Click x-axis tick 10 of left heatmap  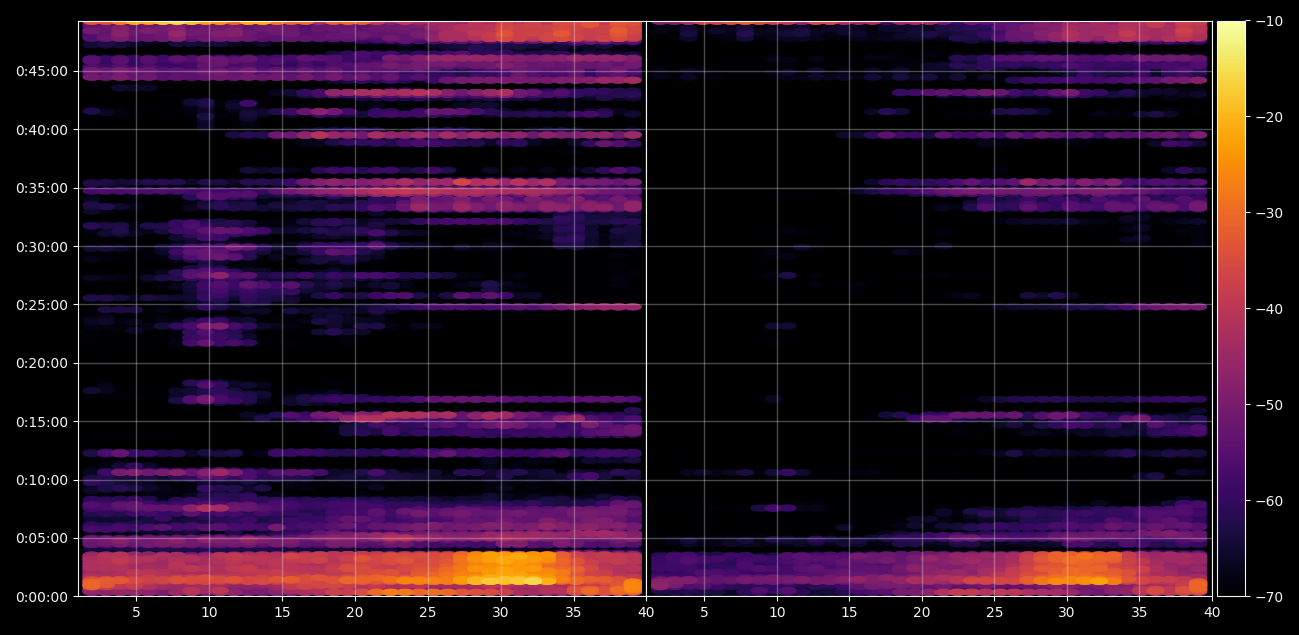point(209,611)
